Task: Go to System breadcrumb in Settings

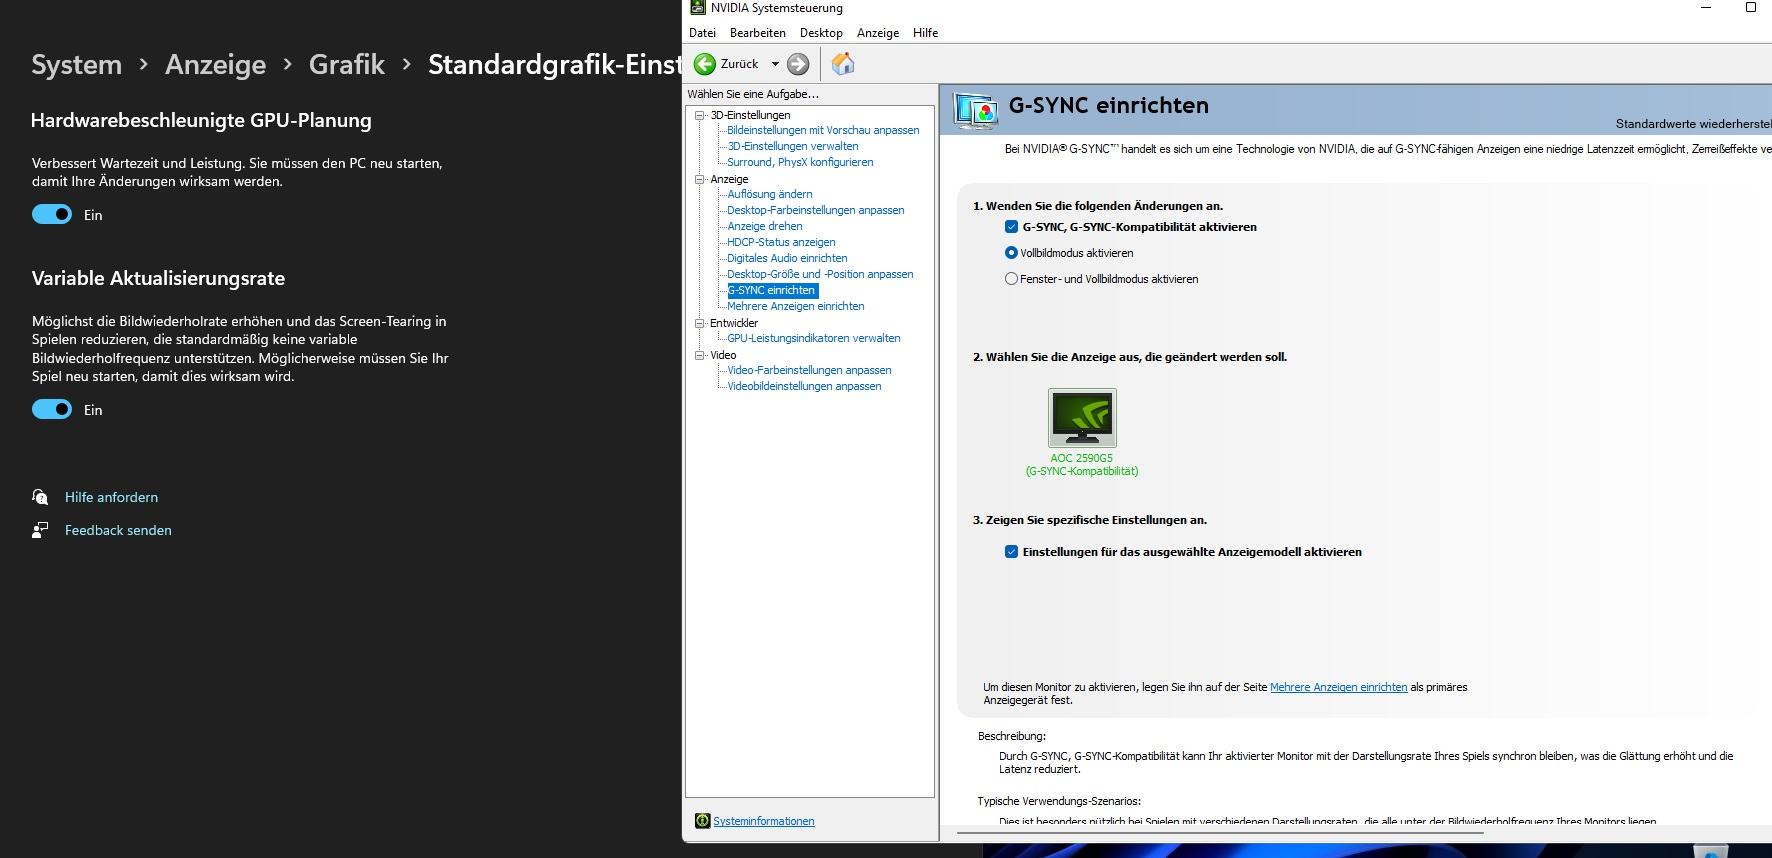Action: coord(76,65)
